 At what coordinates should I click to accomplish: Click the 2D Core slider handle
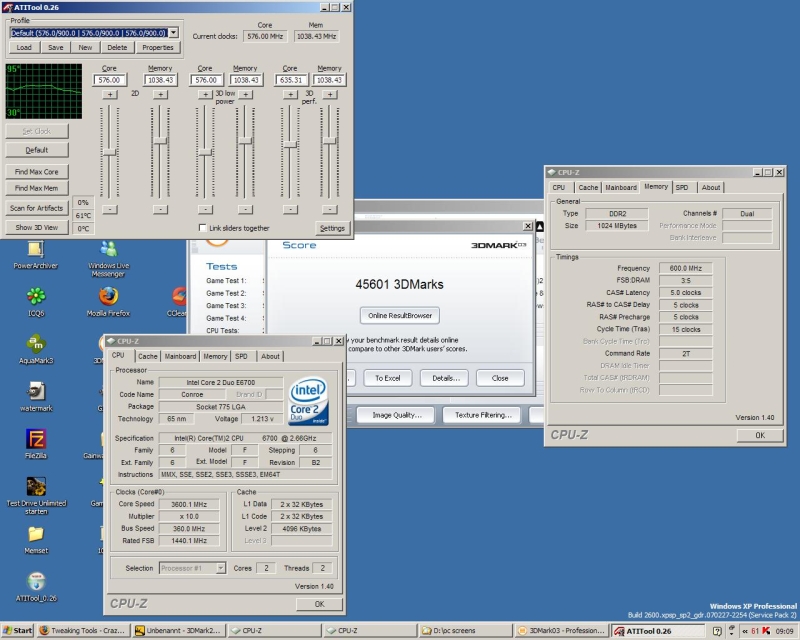[110, 152]
